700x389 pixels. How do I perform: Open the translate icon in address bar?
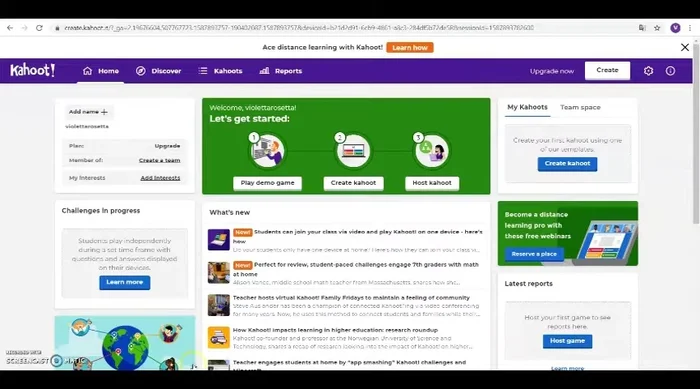(642, 28)
